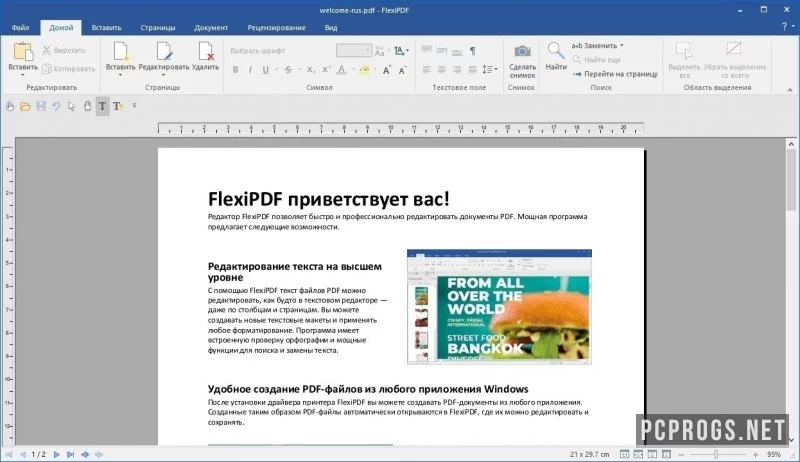The image size is (800, 462).
Task: Click the zoom out minus button
Action: coord(681,454)
